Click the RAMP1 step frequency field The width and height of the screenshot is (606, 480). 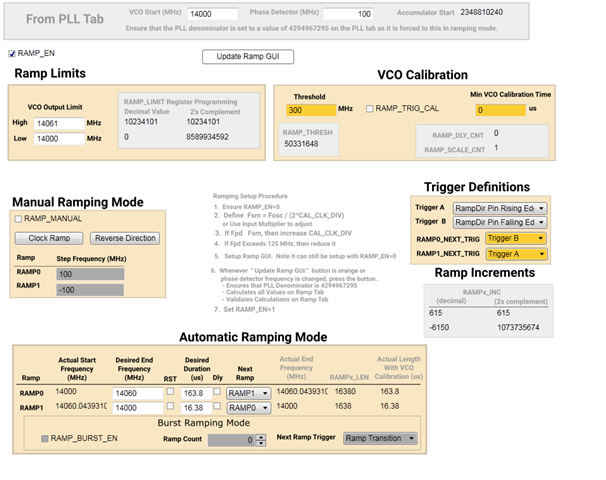pyautogui.click(x=90, y=290)
